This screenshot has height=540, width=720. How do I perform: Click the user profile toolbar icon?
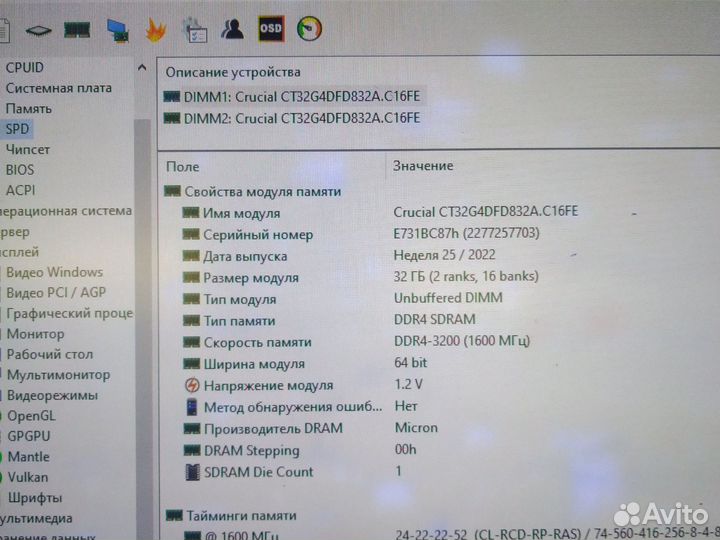[x=232, y=29]
